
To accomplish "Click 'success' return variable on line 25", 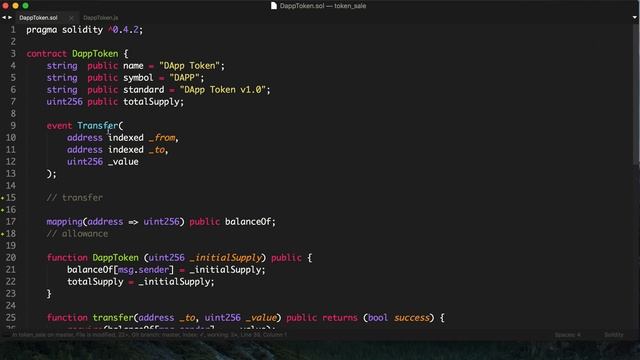I will (x=411, y=318).
